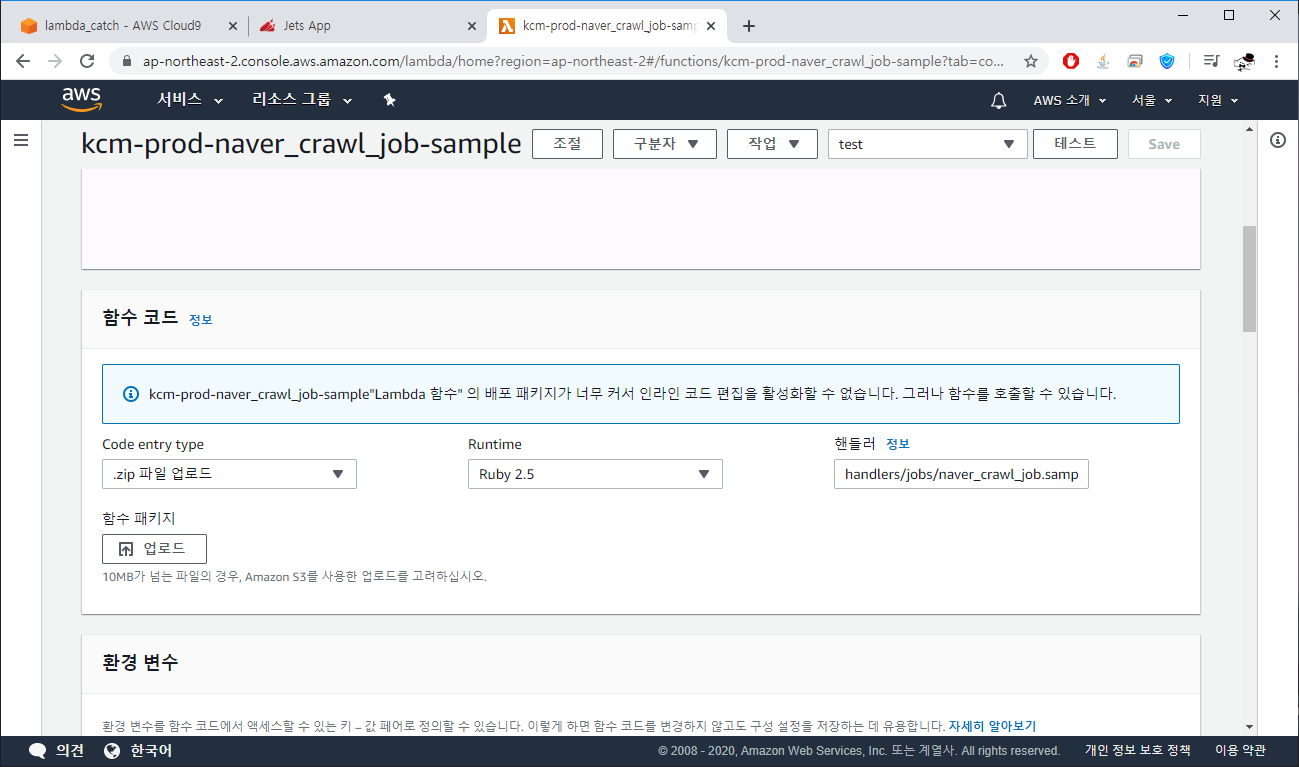Screen dimensions: 1299x767
Task: Open the AWS home logo
Action: (x=81, y=100)
